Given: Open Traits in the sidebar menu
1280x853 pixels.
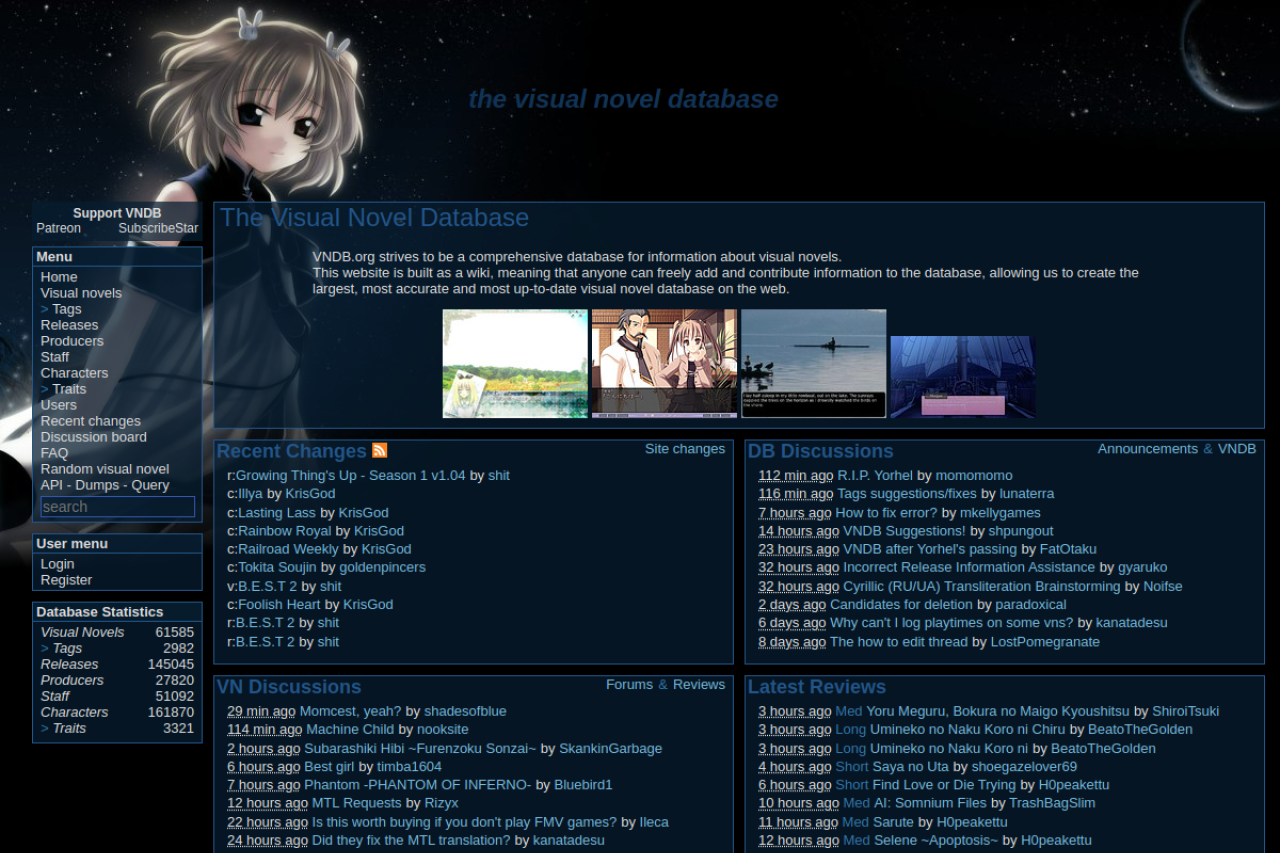Looking at the screenshot, I should click(x=69, y=389).
